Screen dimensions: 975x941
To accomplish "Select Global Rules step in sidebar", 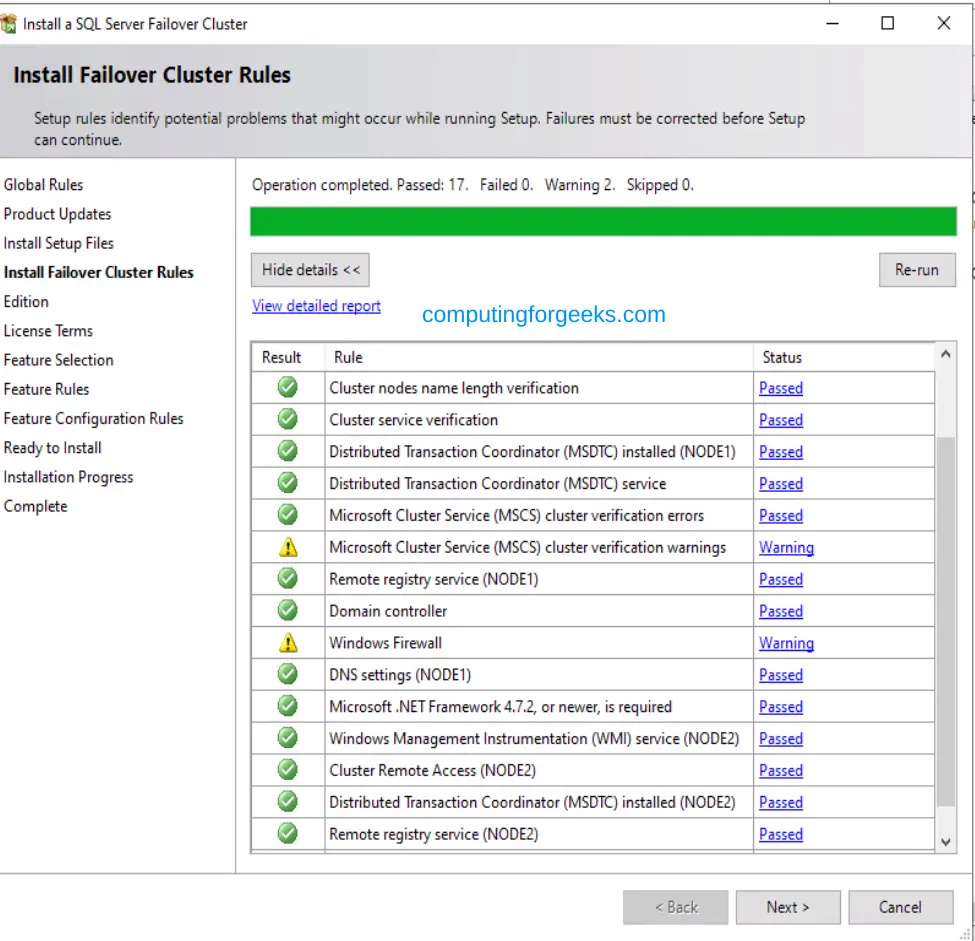I will click(x=44, y=185).
